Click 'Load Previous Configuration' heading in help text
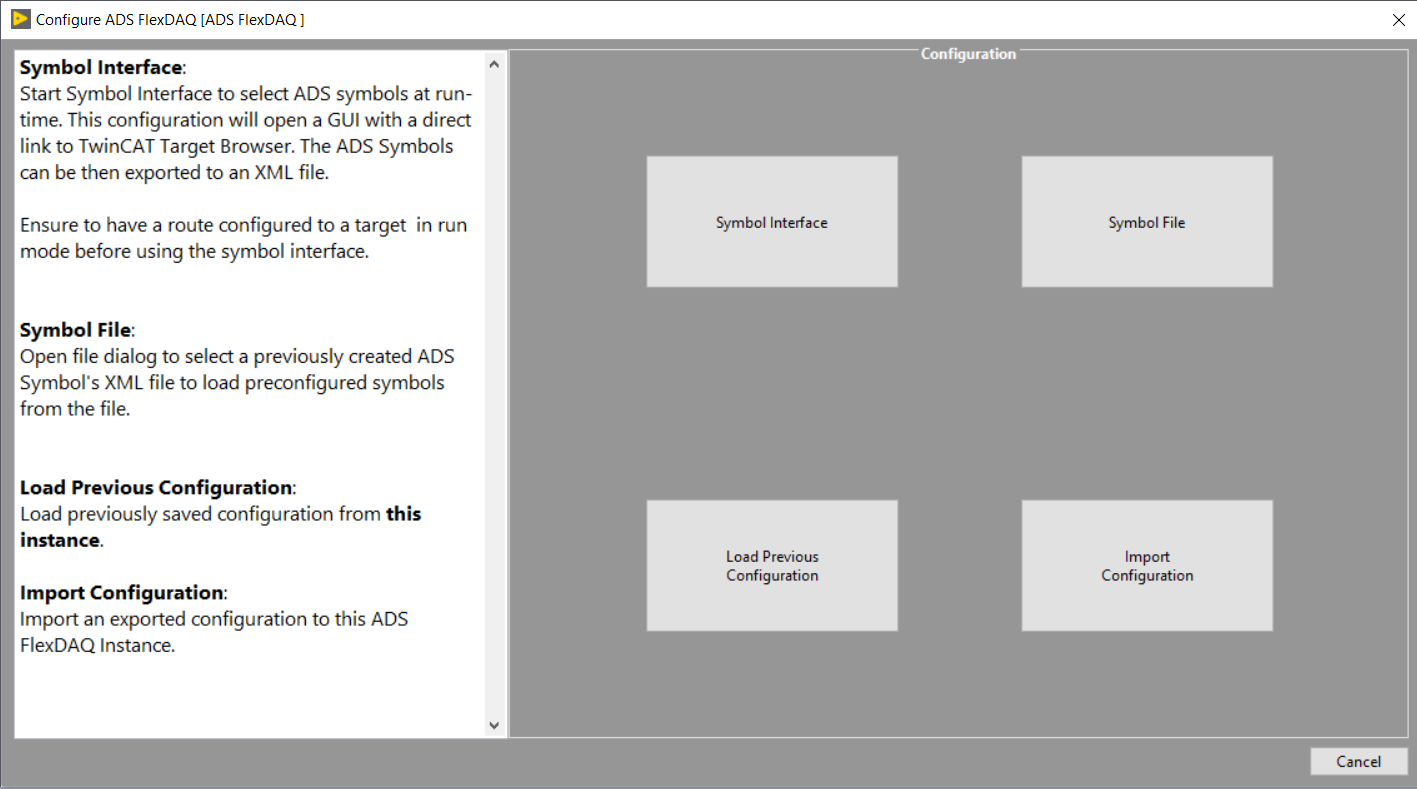The width and height of the screenshot is (1417, 789). tap(156, 488)
